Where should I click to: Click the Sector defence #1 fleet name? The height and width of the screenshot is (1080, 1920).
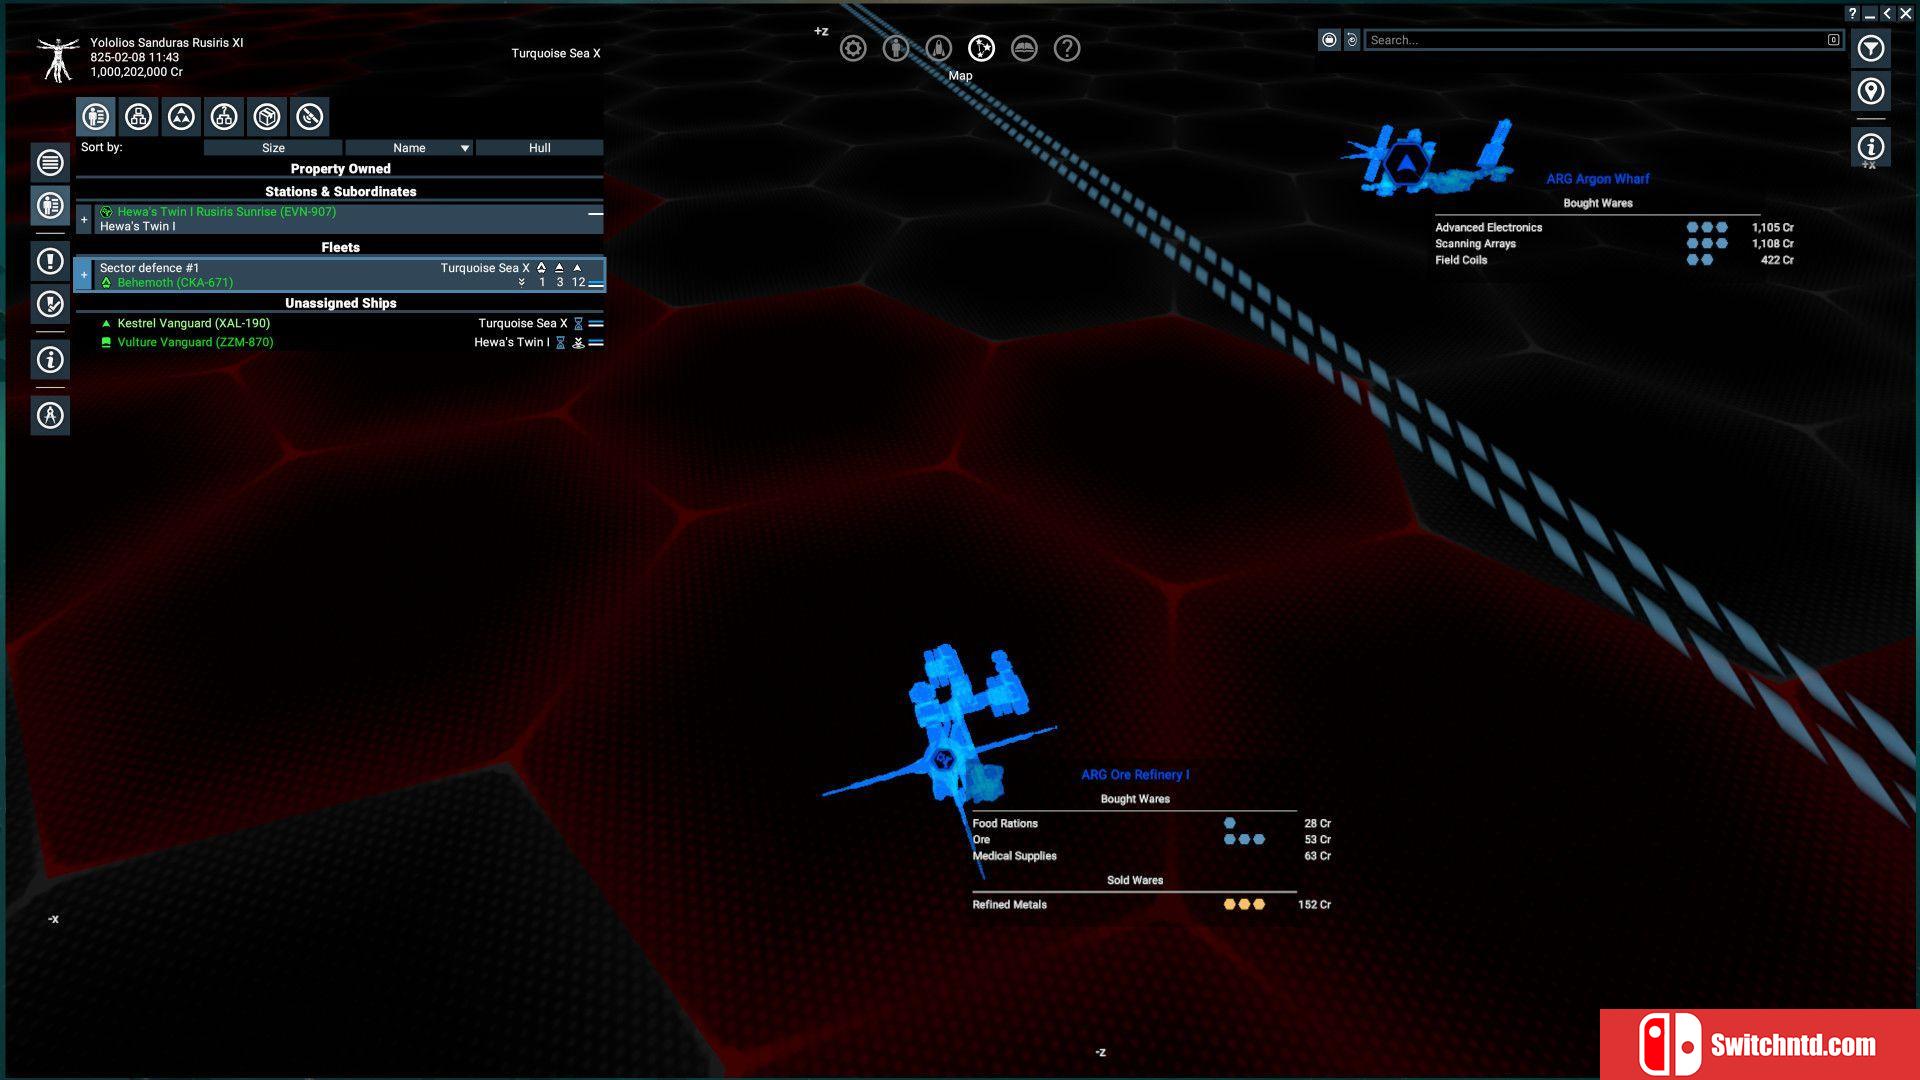click(149, 268)
